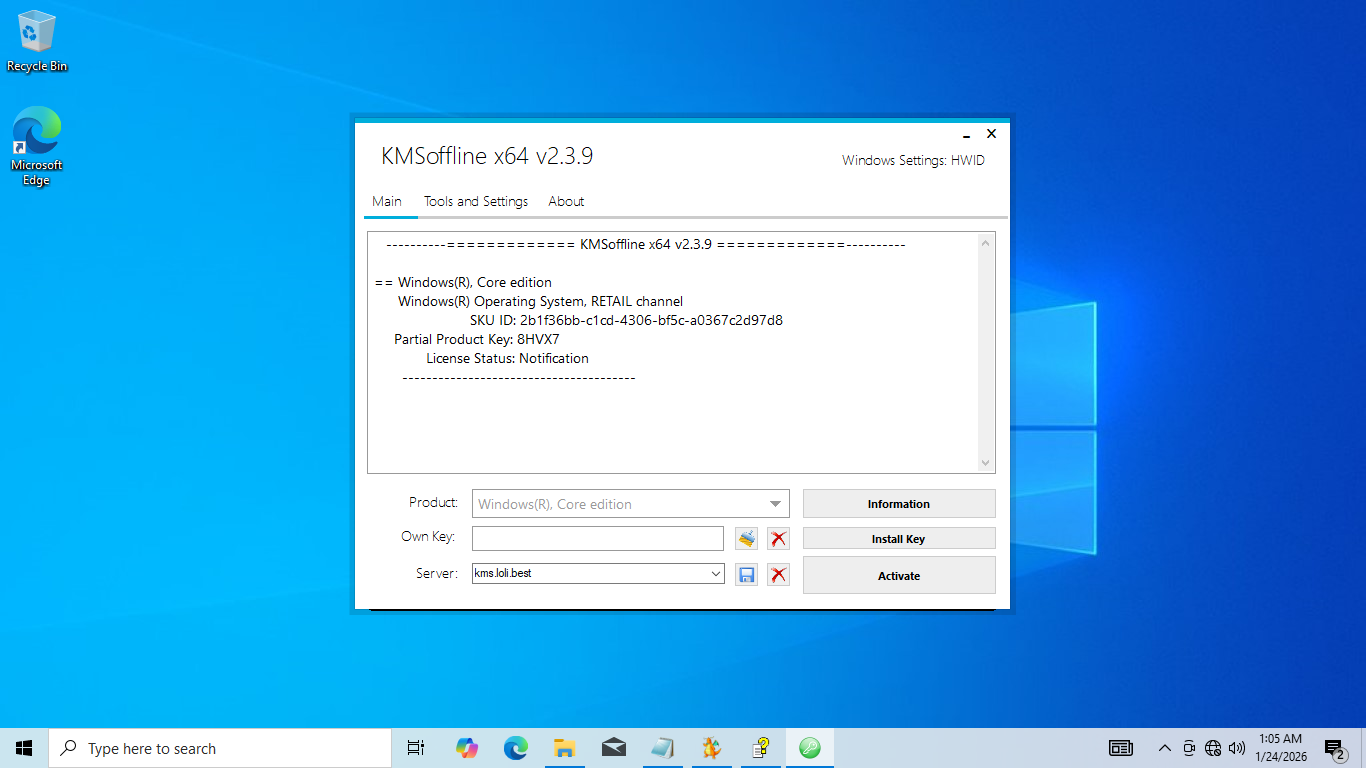Click the red X next to Server
The height and width of the screenshot is (768, 1366).
[778, 575]
